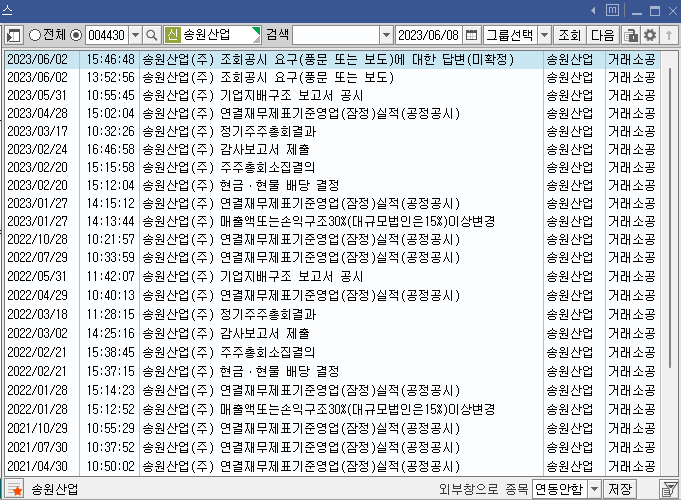Viewport: 681px width, 500px height.
Task: Click the favorites star list icon
Action: coord(14,489)
